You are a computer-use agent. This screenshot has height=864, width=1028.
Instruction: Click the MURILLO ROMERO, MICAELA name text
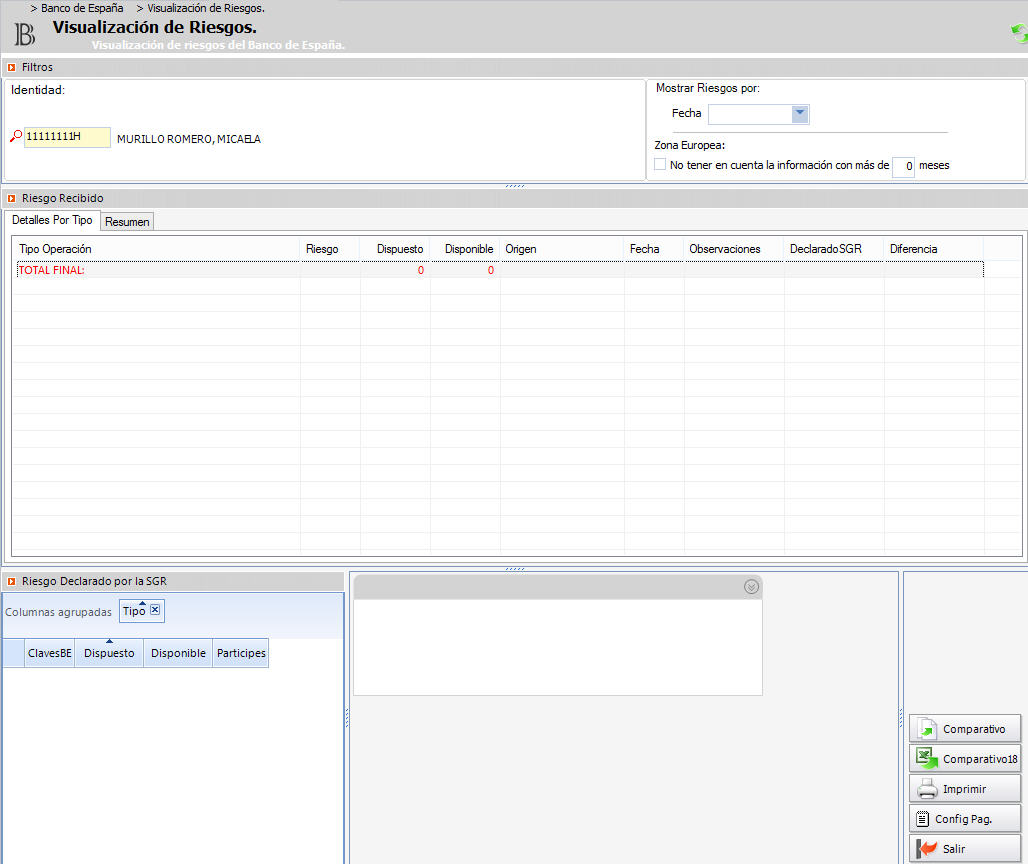[x=189, y=139]
